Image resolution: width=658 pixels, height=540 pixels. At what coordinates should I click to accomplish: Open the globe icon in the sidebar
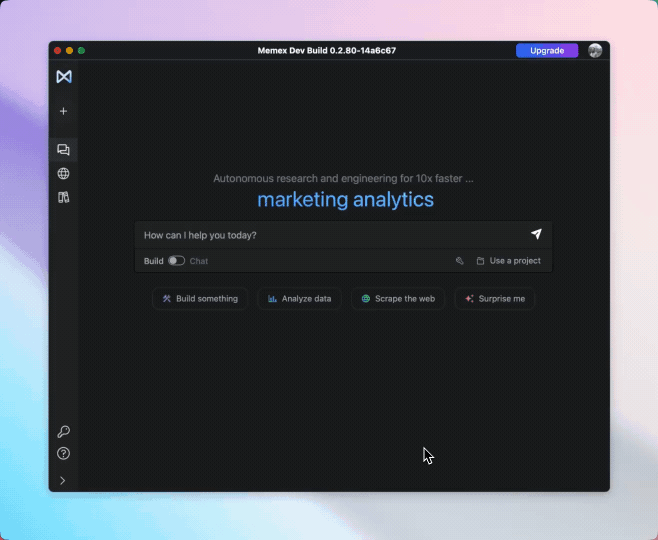pyautogui.click(x=63, y=173)
